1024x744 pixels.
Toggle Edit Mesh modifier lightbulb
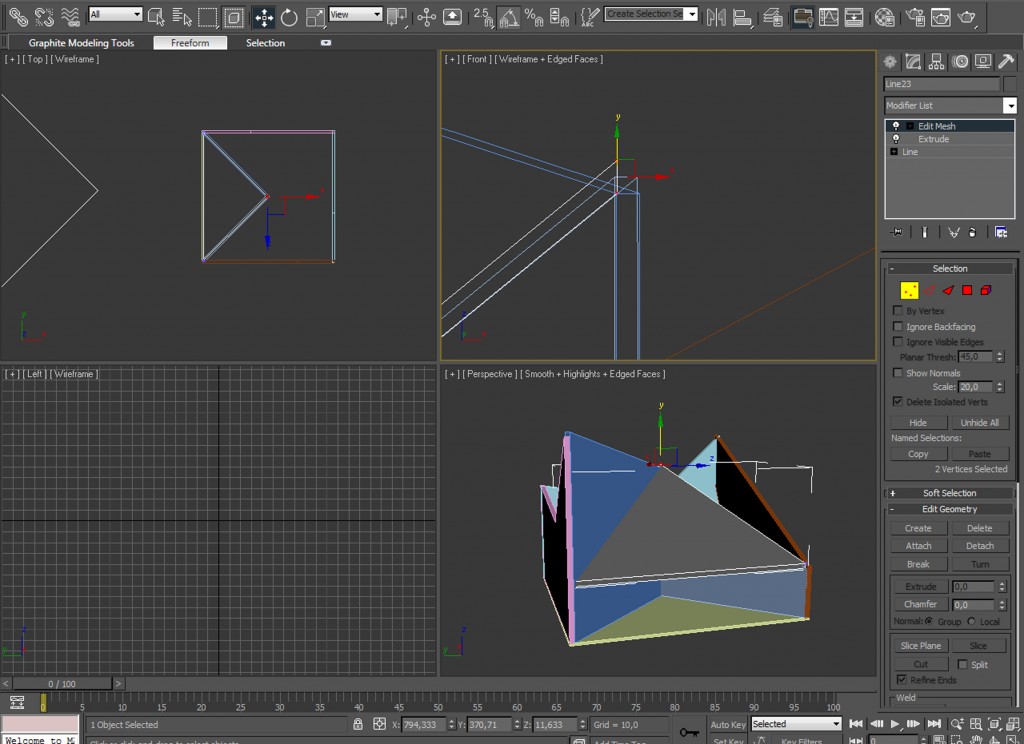click(895, 125)
